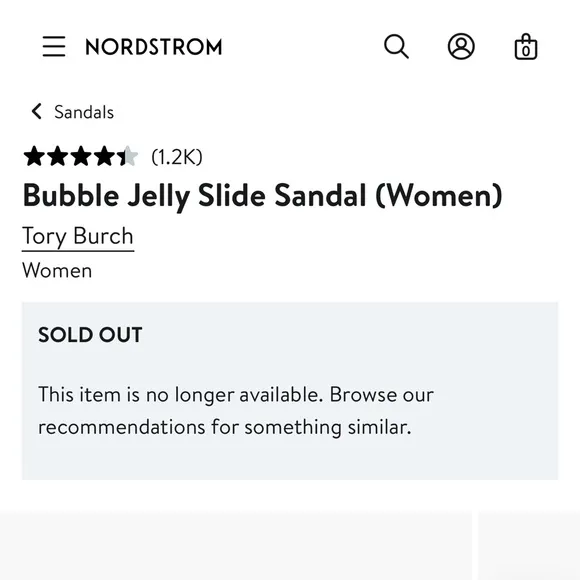Click the Women label under brand

57,270
